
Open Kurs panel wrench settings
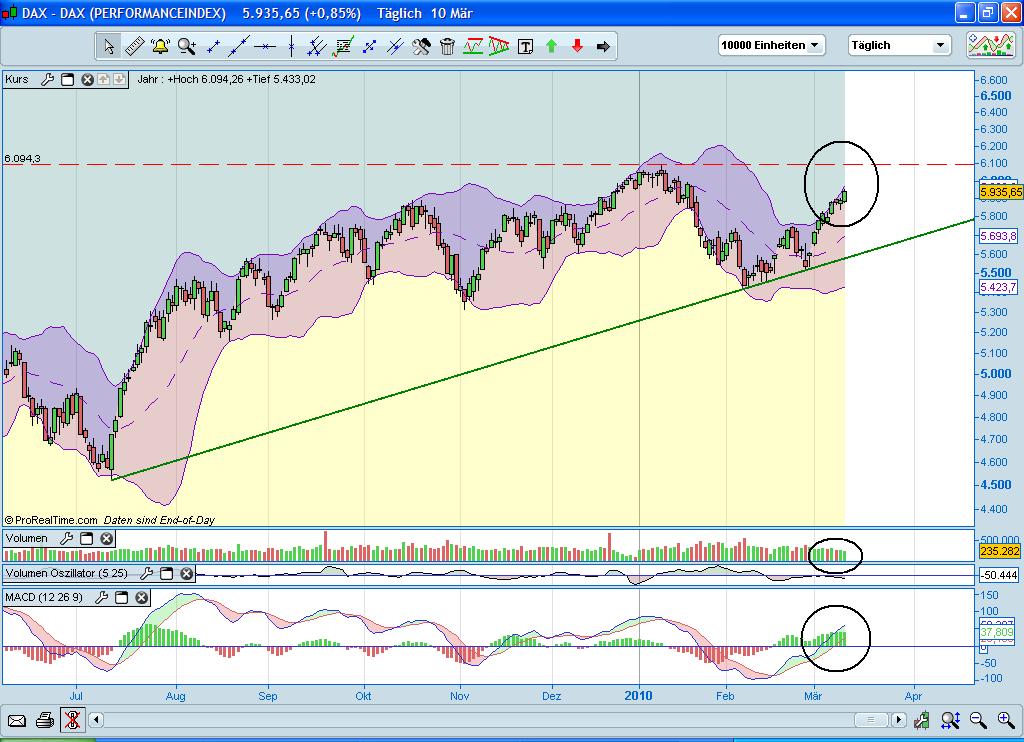[x=47, y=80]
